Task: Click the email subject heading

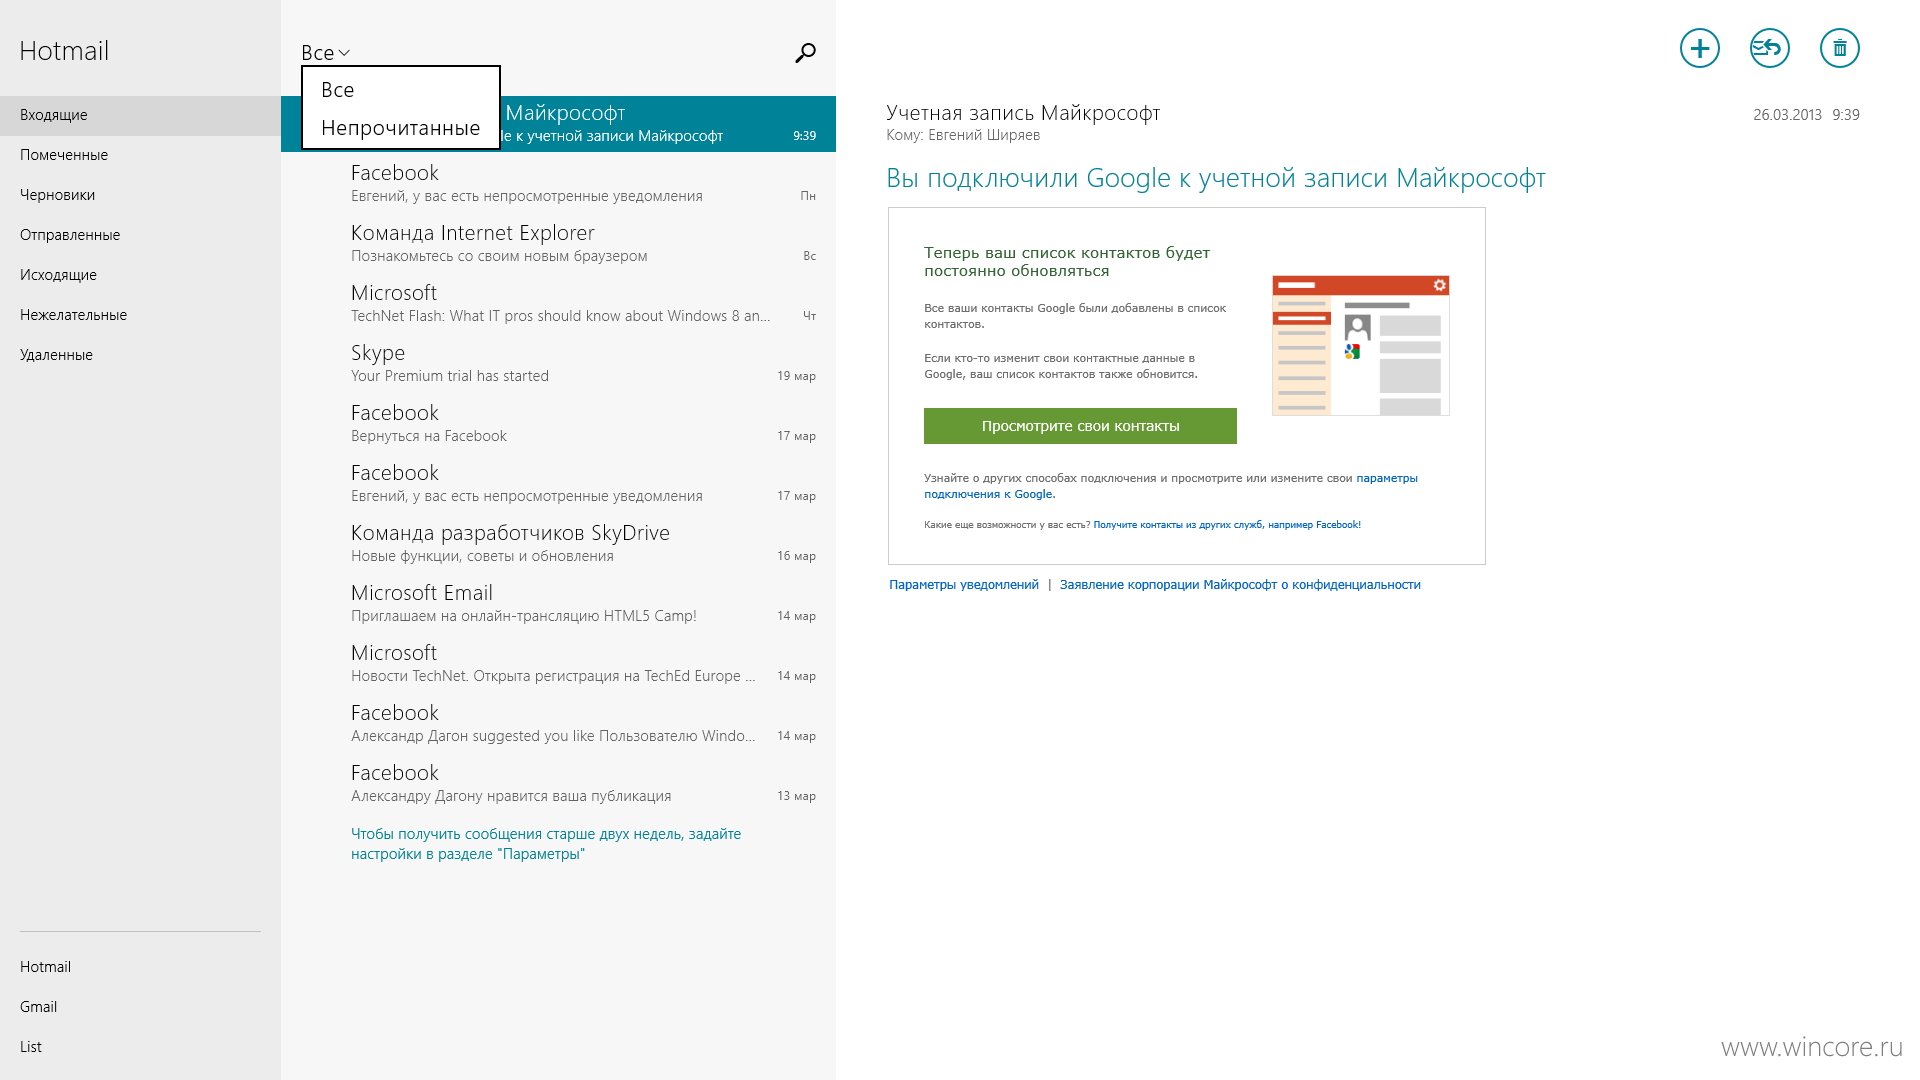Action: (x=1216, y=178)
